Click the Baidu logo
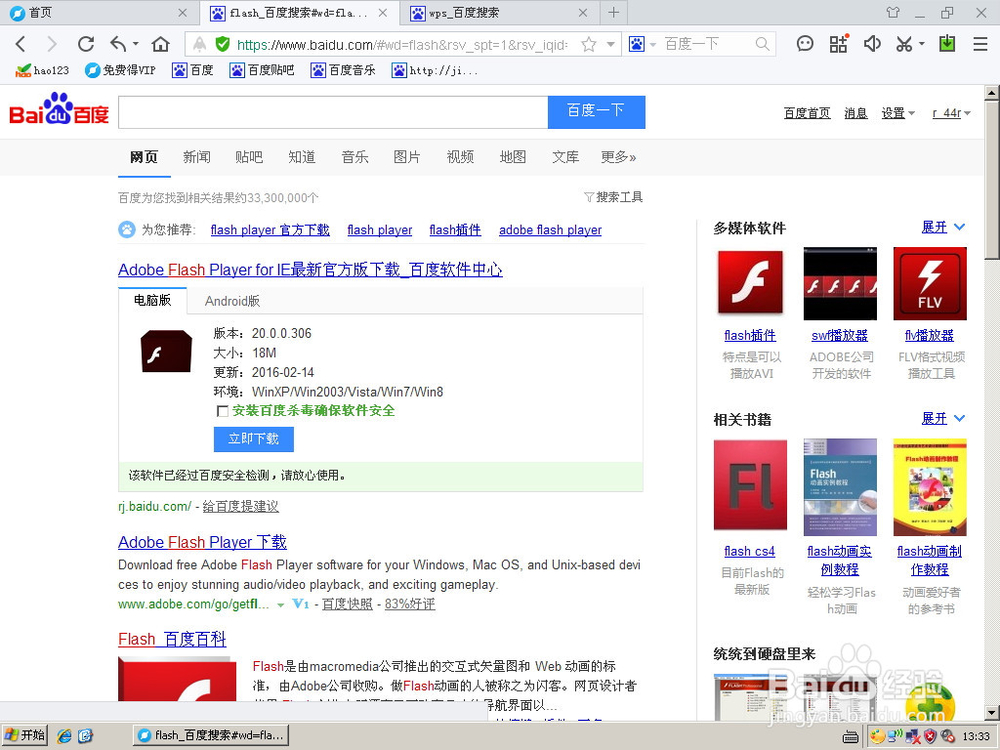 [59, 109]
